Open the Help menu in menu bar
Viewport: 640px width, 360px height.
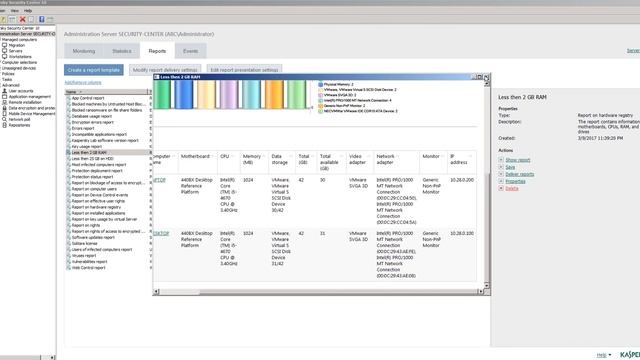point(28,11)
